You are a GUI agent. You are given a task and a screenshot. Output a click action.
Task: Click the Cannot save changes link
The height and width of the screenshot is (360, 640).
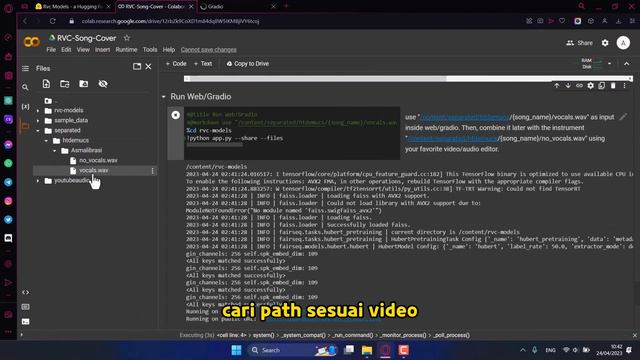209,50
